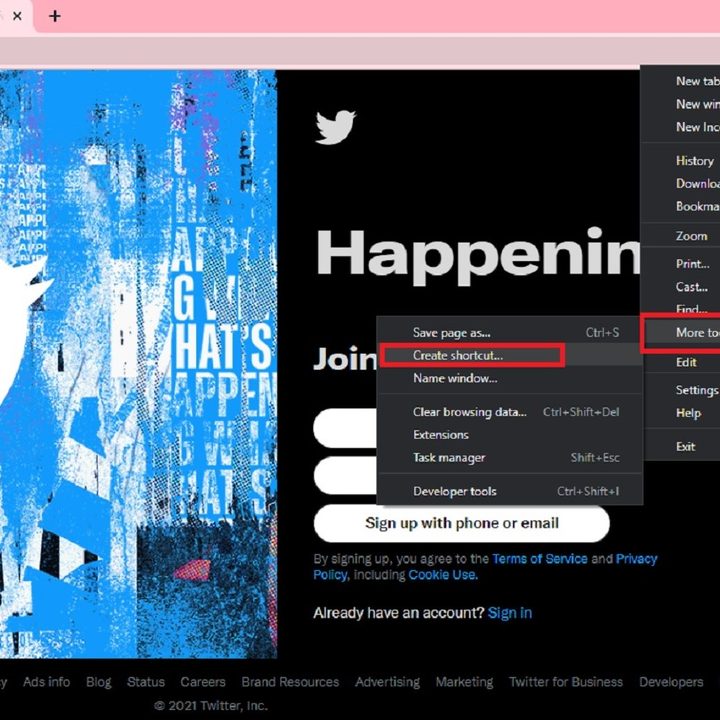Open Marketing footer link

464,682
